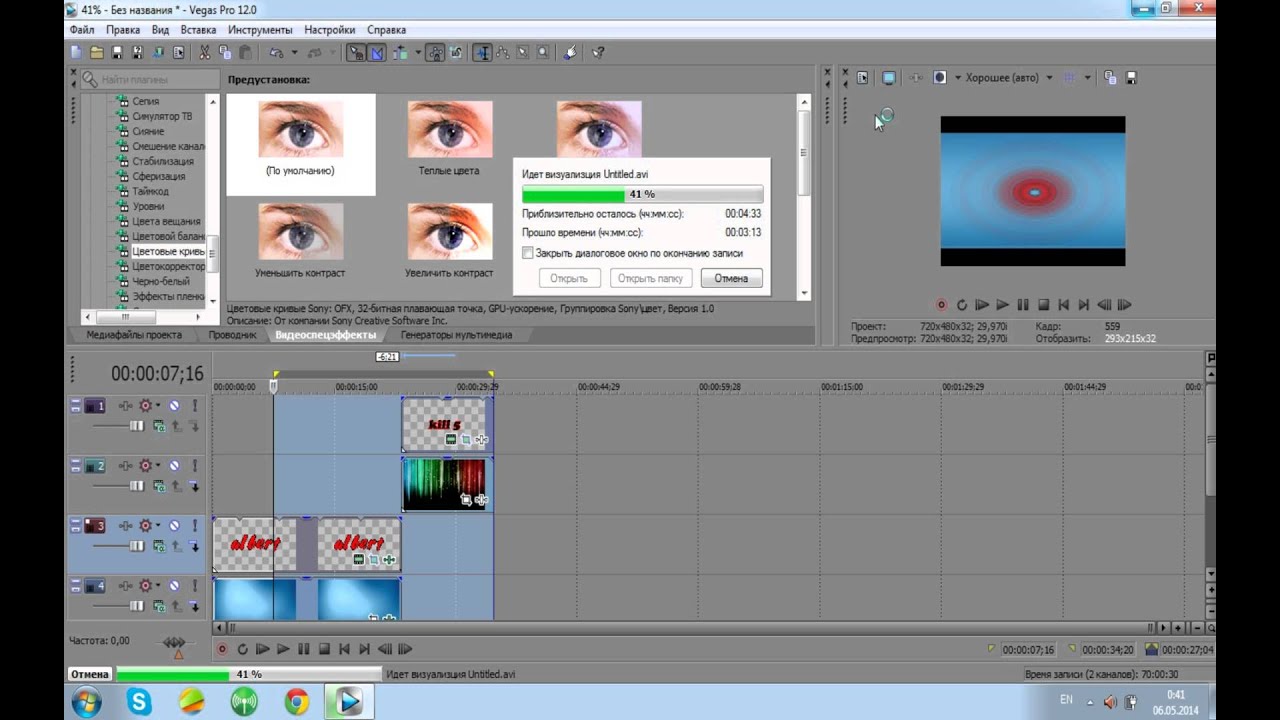This screenshot has width=1280, height=720.
Task: Open project properties icon in toolbar
Action: (178, 52)
